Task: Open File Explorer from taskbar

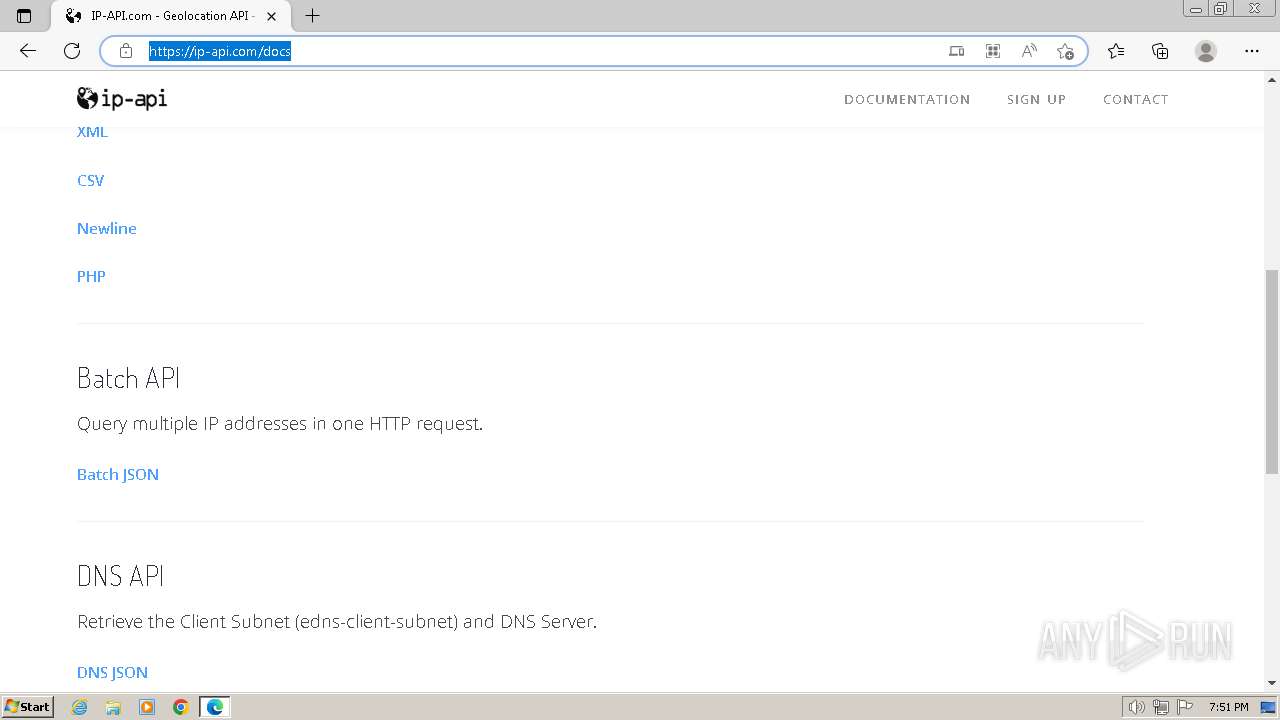Action: pyautogui.click(x=113, y=707)
